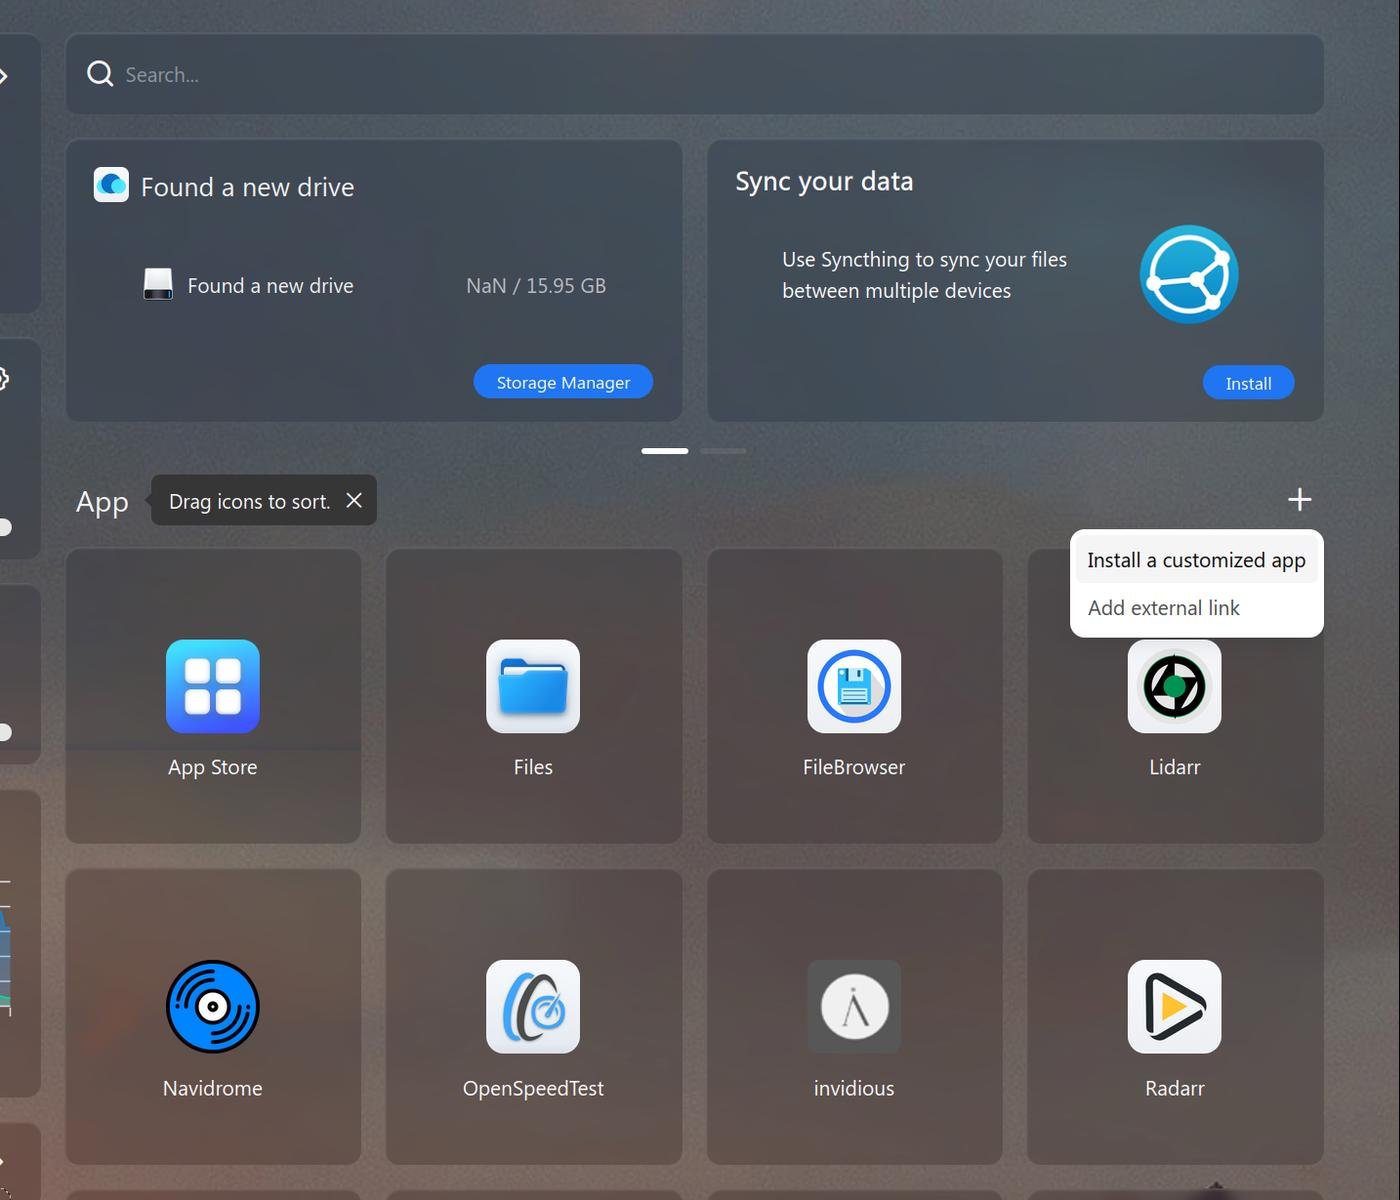Click the Found a new drive entry
The width and height of the screenshot is (1400, 1200).
coord(270,286)
